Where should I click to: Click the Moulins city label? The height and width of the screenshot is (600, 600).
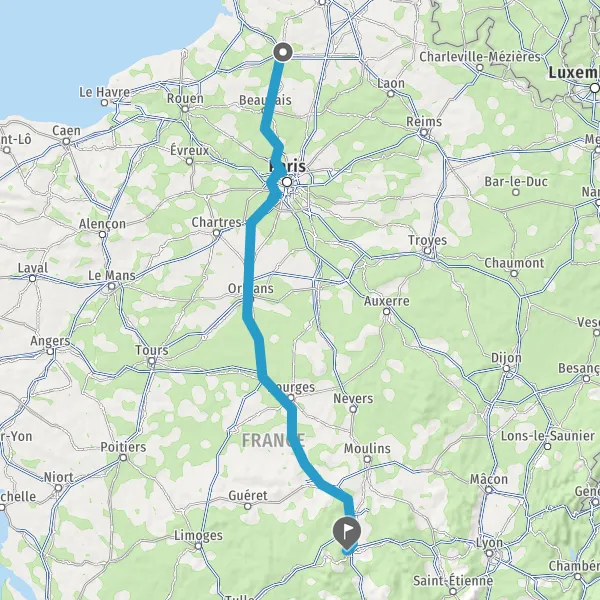[367, 448]
